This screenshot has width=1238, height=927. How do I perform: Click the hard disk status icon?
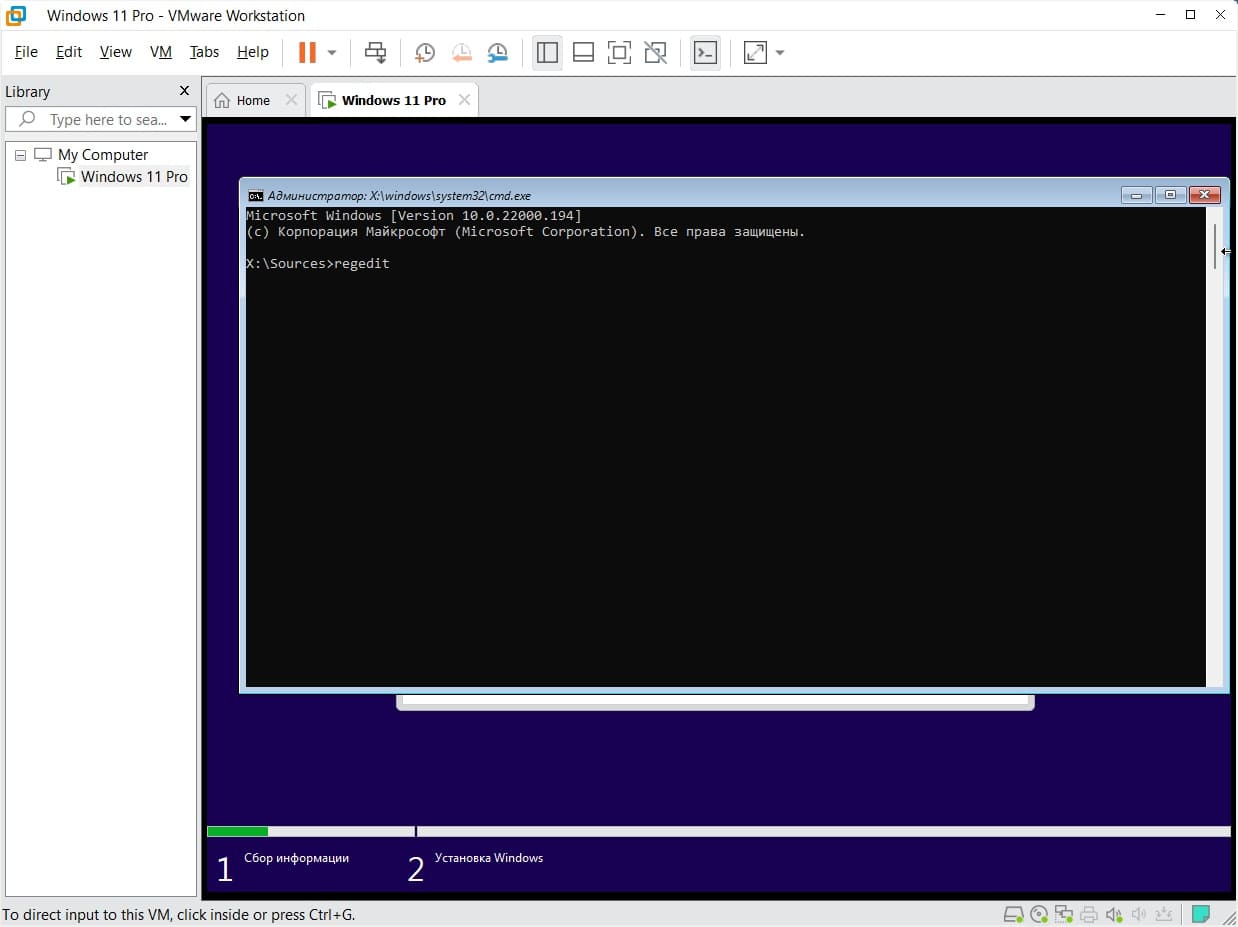click(x=1013, y=914)
